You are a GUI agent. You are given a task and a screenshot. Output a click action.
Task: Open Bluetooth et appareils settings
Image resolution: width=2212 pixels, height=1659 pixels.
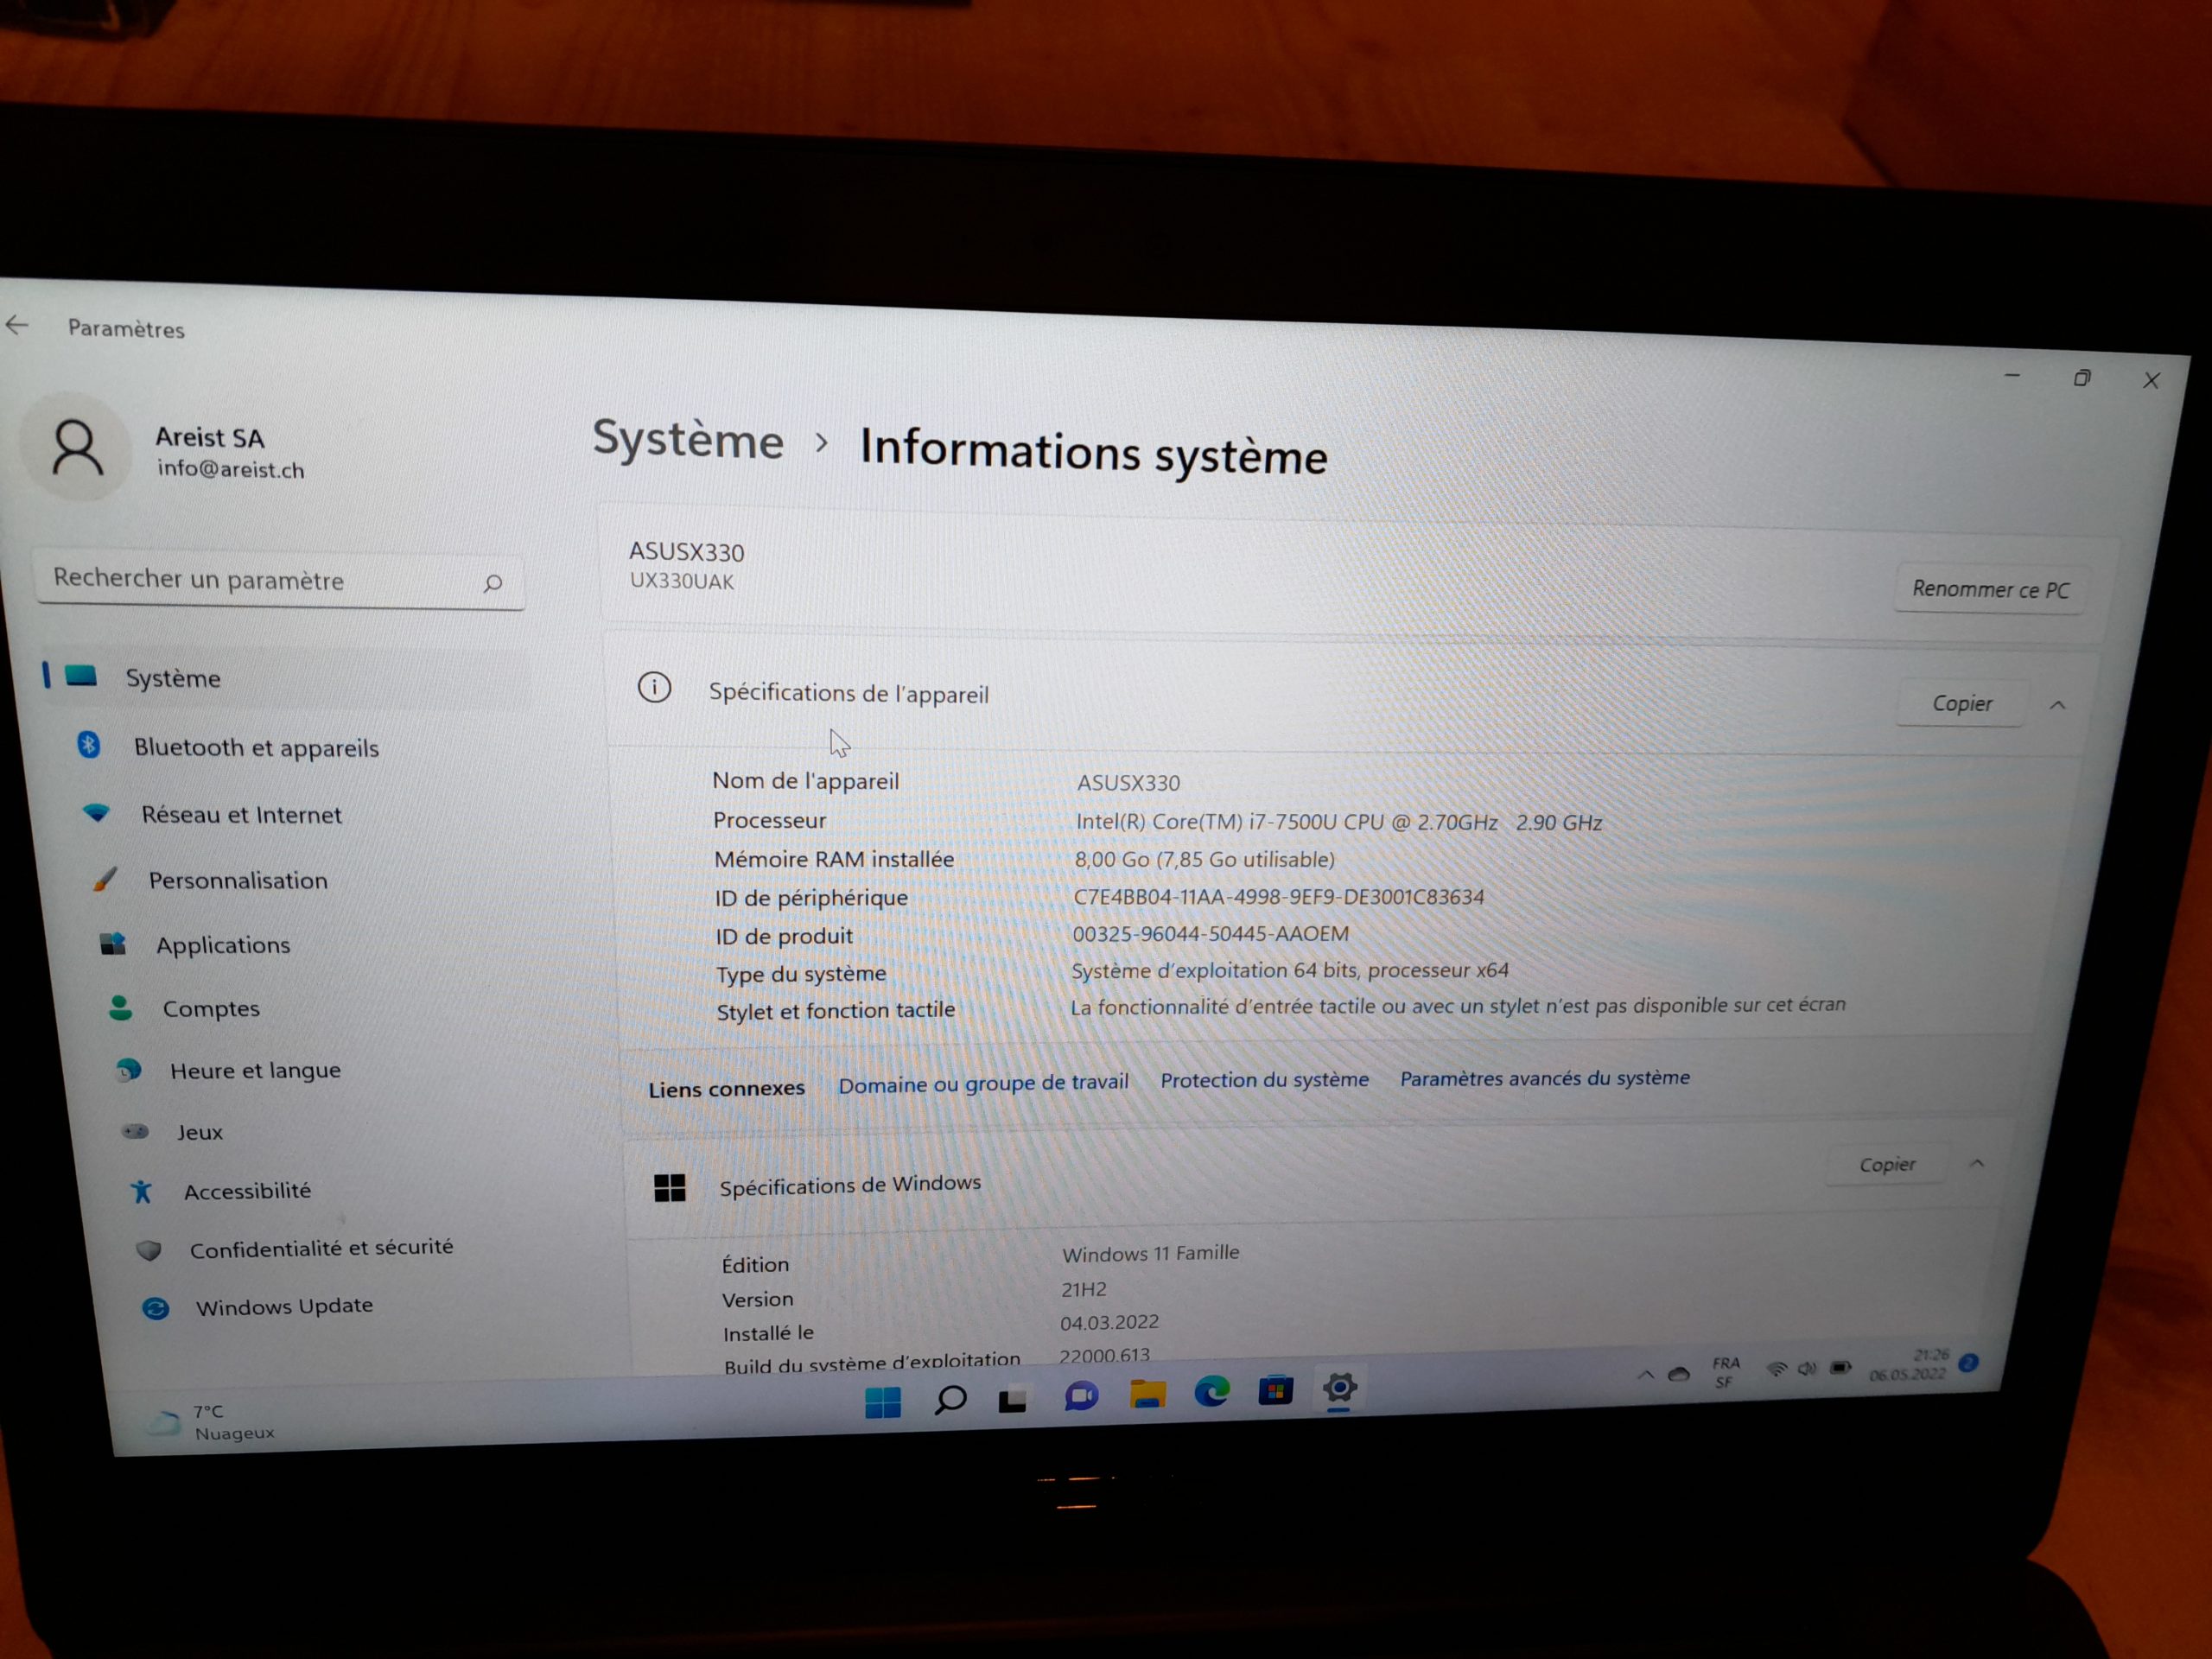(x=256, y=747)
